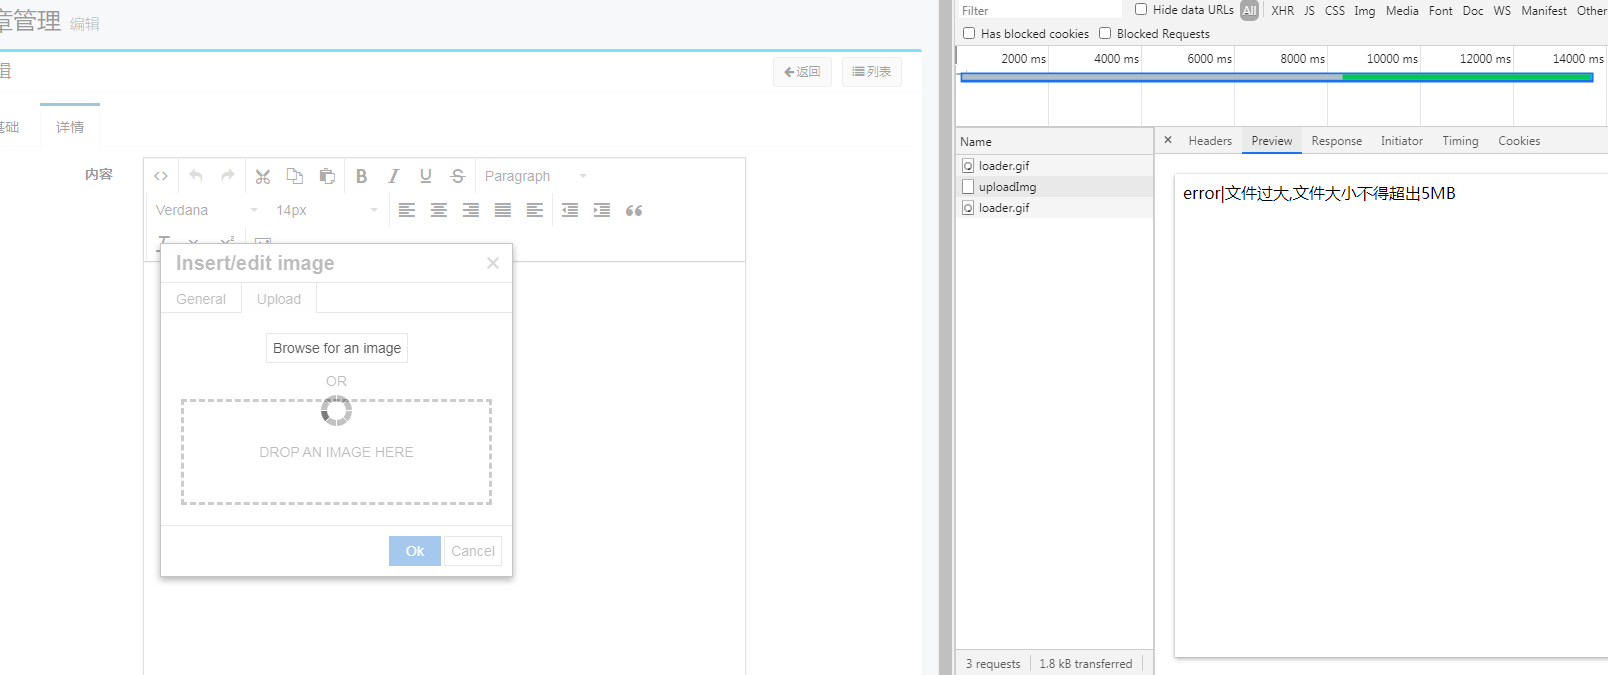
Task: Toggle bold formatting in editor toolbar
Action: pyautogui.click(x=361, y=176)
